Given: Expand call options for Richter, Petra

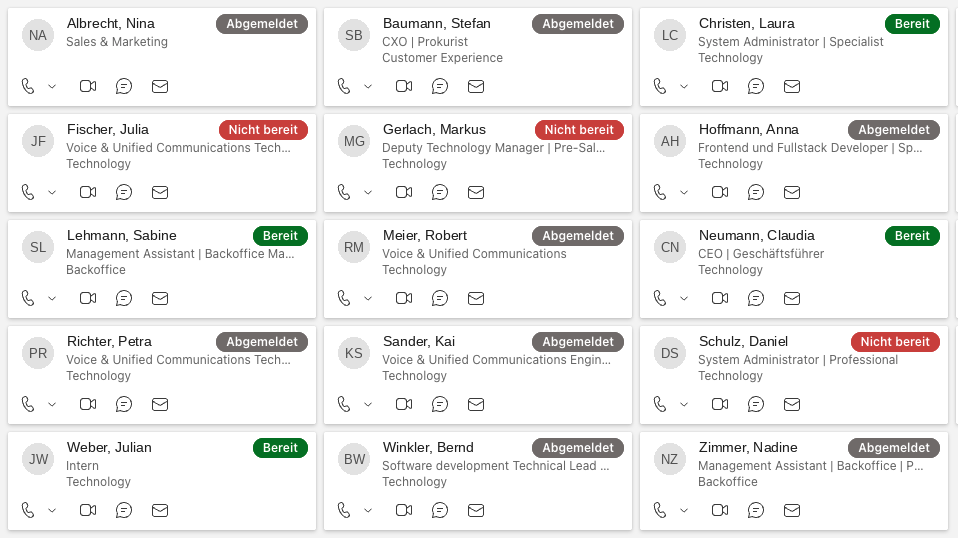Looking at the screenshot, I should [x=52, y=404].
